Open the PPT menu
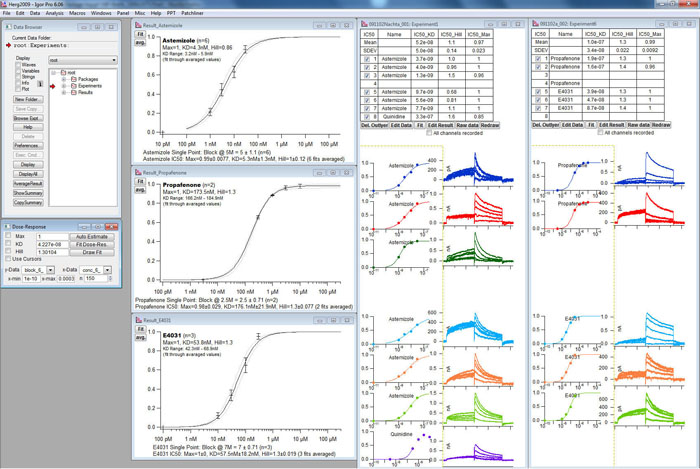 (x=171, y=13)
